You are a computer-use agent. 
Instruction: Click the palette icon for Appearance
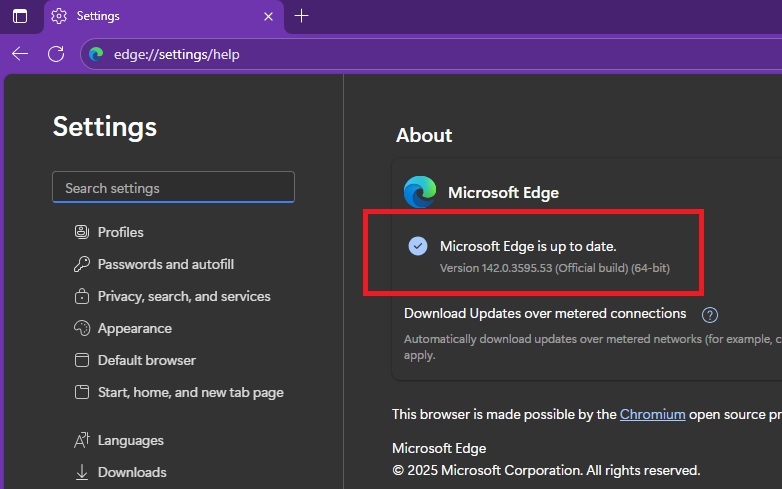click(x=82, y=328)
